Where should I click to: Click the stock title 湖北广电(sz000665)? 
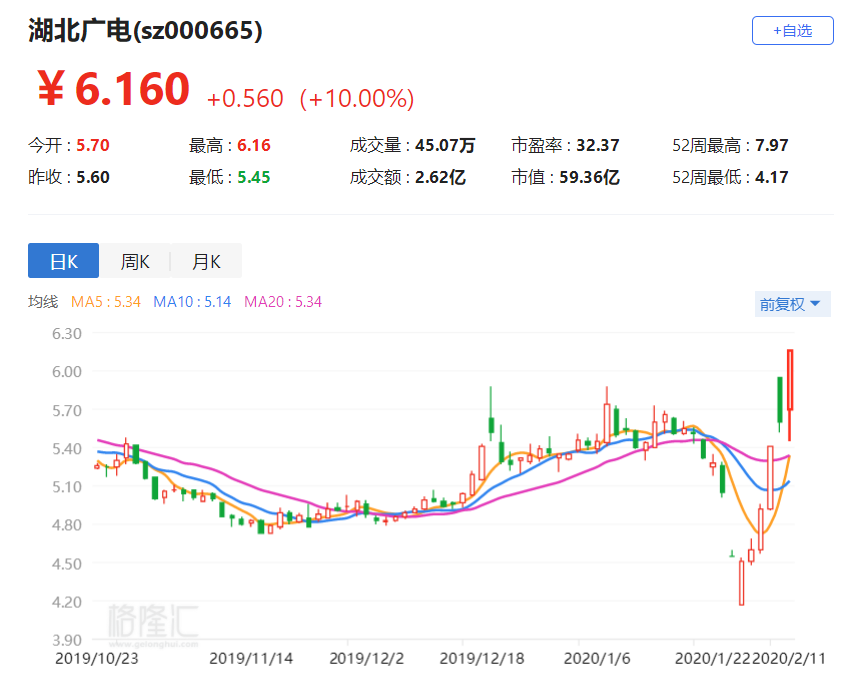145,30
